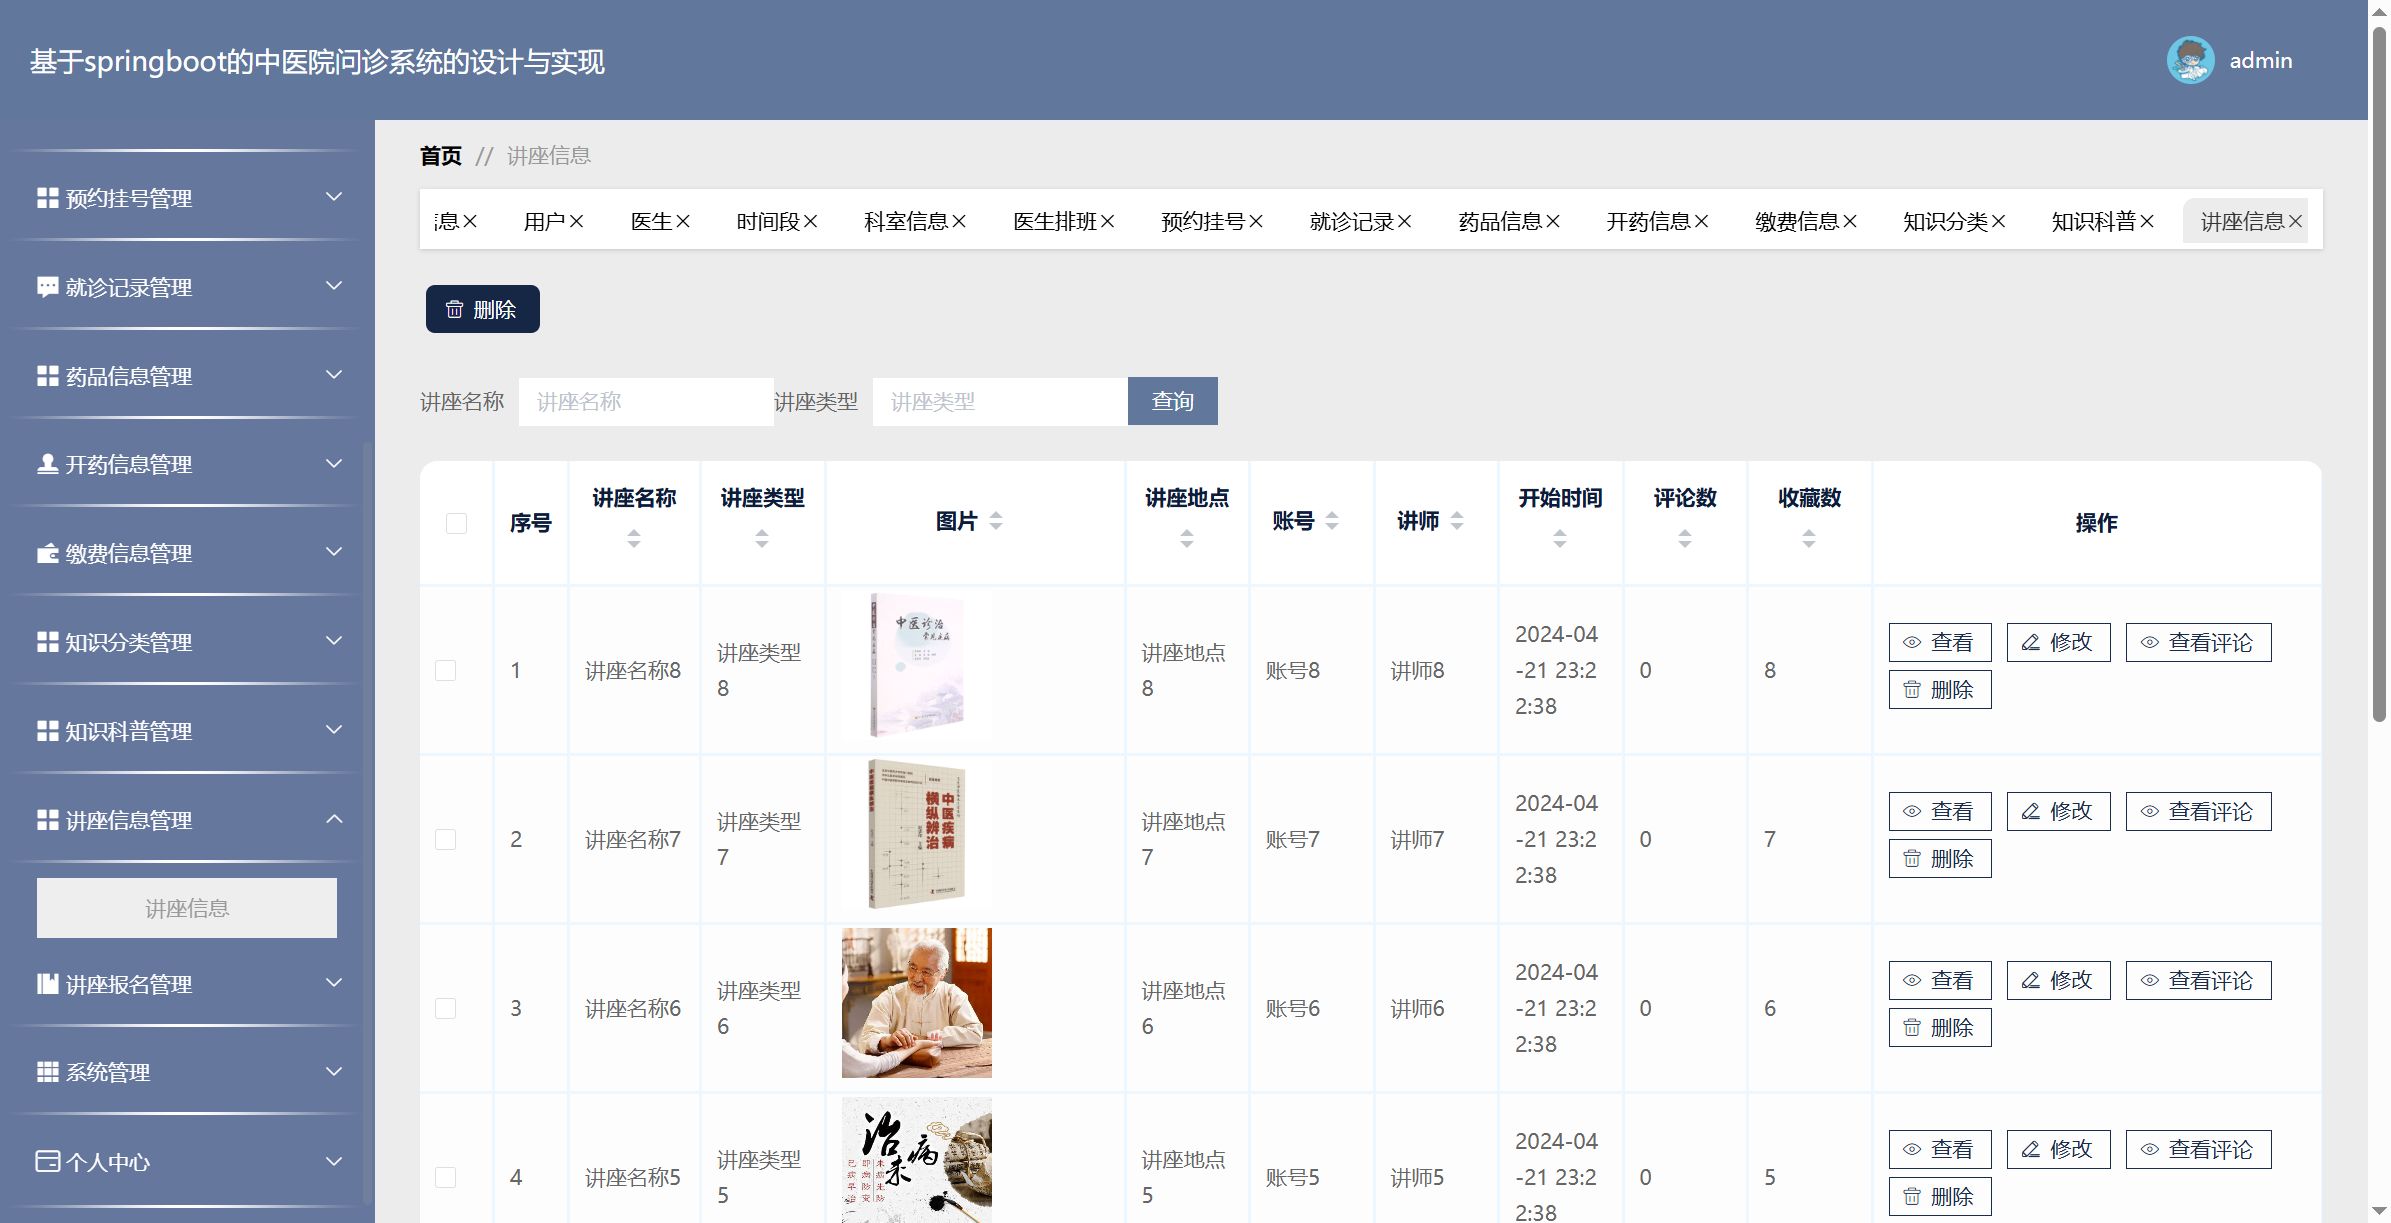This screenshot has height=1223, width=2391.
Task: Expand 系统管理 menu chevron
Action: tap(335, 1072)
